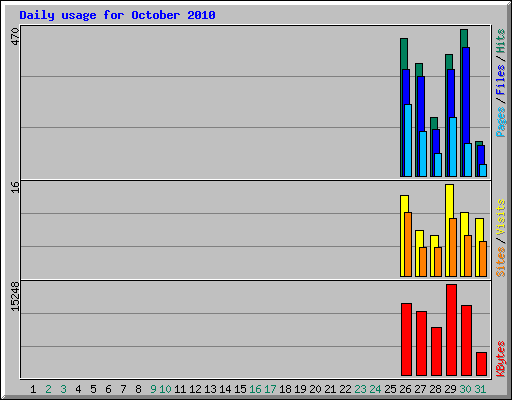
Task: Click the Hits legend label
Action: point(500,41)
